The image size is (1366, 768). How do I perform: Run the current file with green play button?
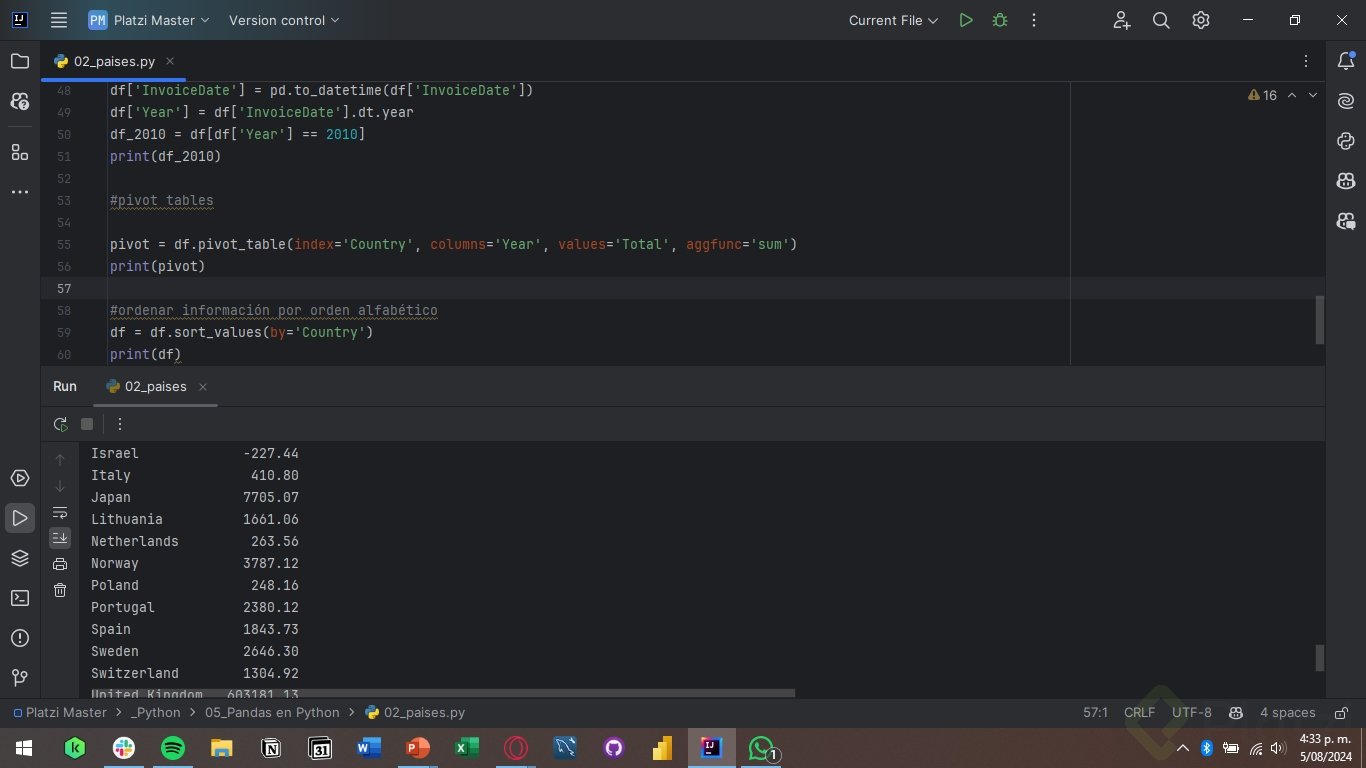pos(965,20)
